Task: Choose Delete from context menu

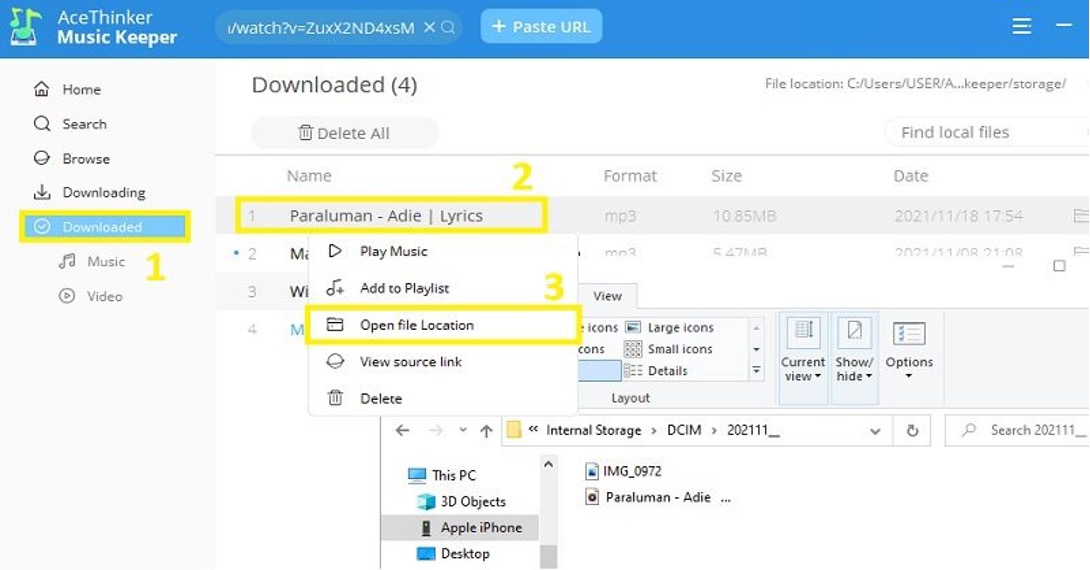Action: pyautogui.click(x=444, y=398)
